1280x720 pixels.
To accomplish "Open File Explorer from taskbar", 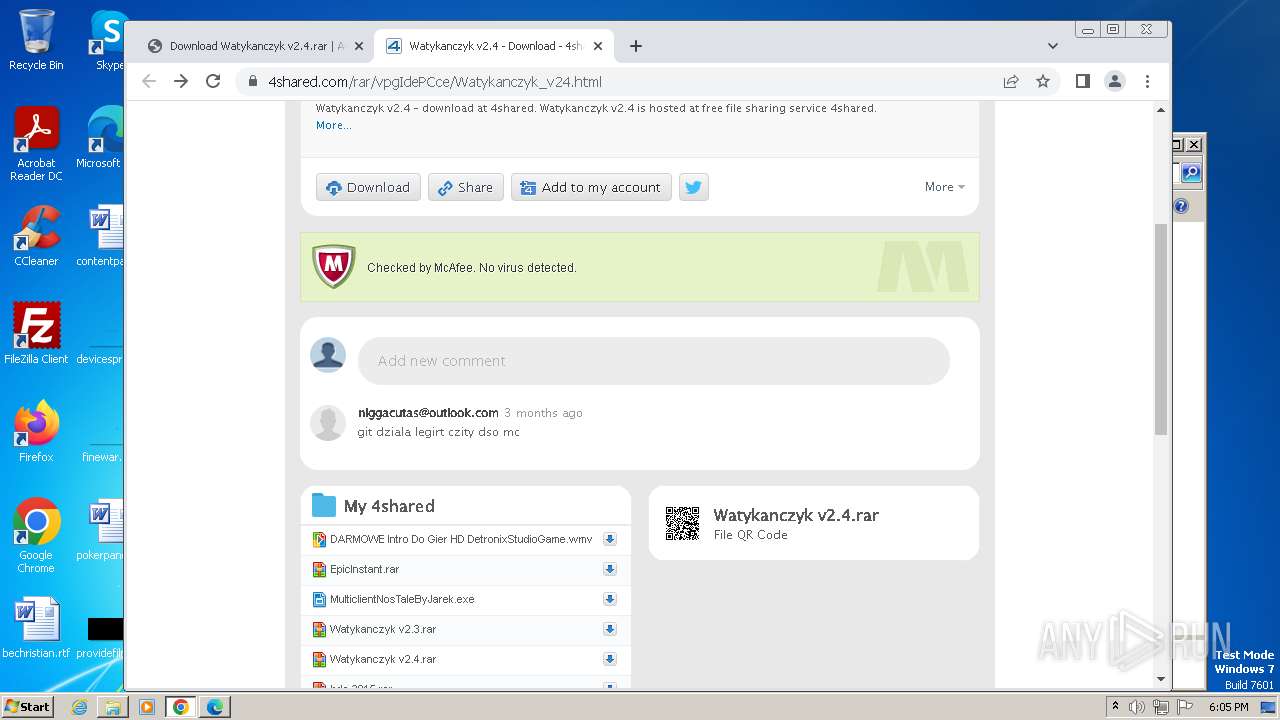I will point(113,707).
